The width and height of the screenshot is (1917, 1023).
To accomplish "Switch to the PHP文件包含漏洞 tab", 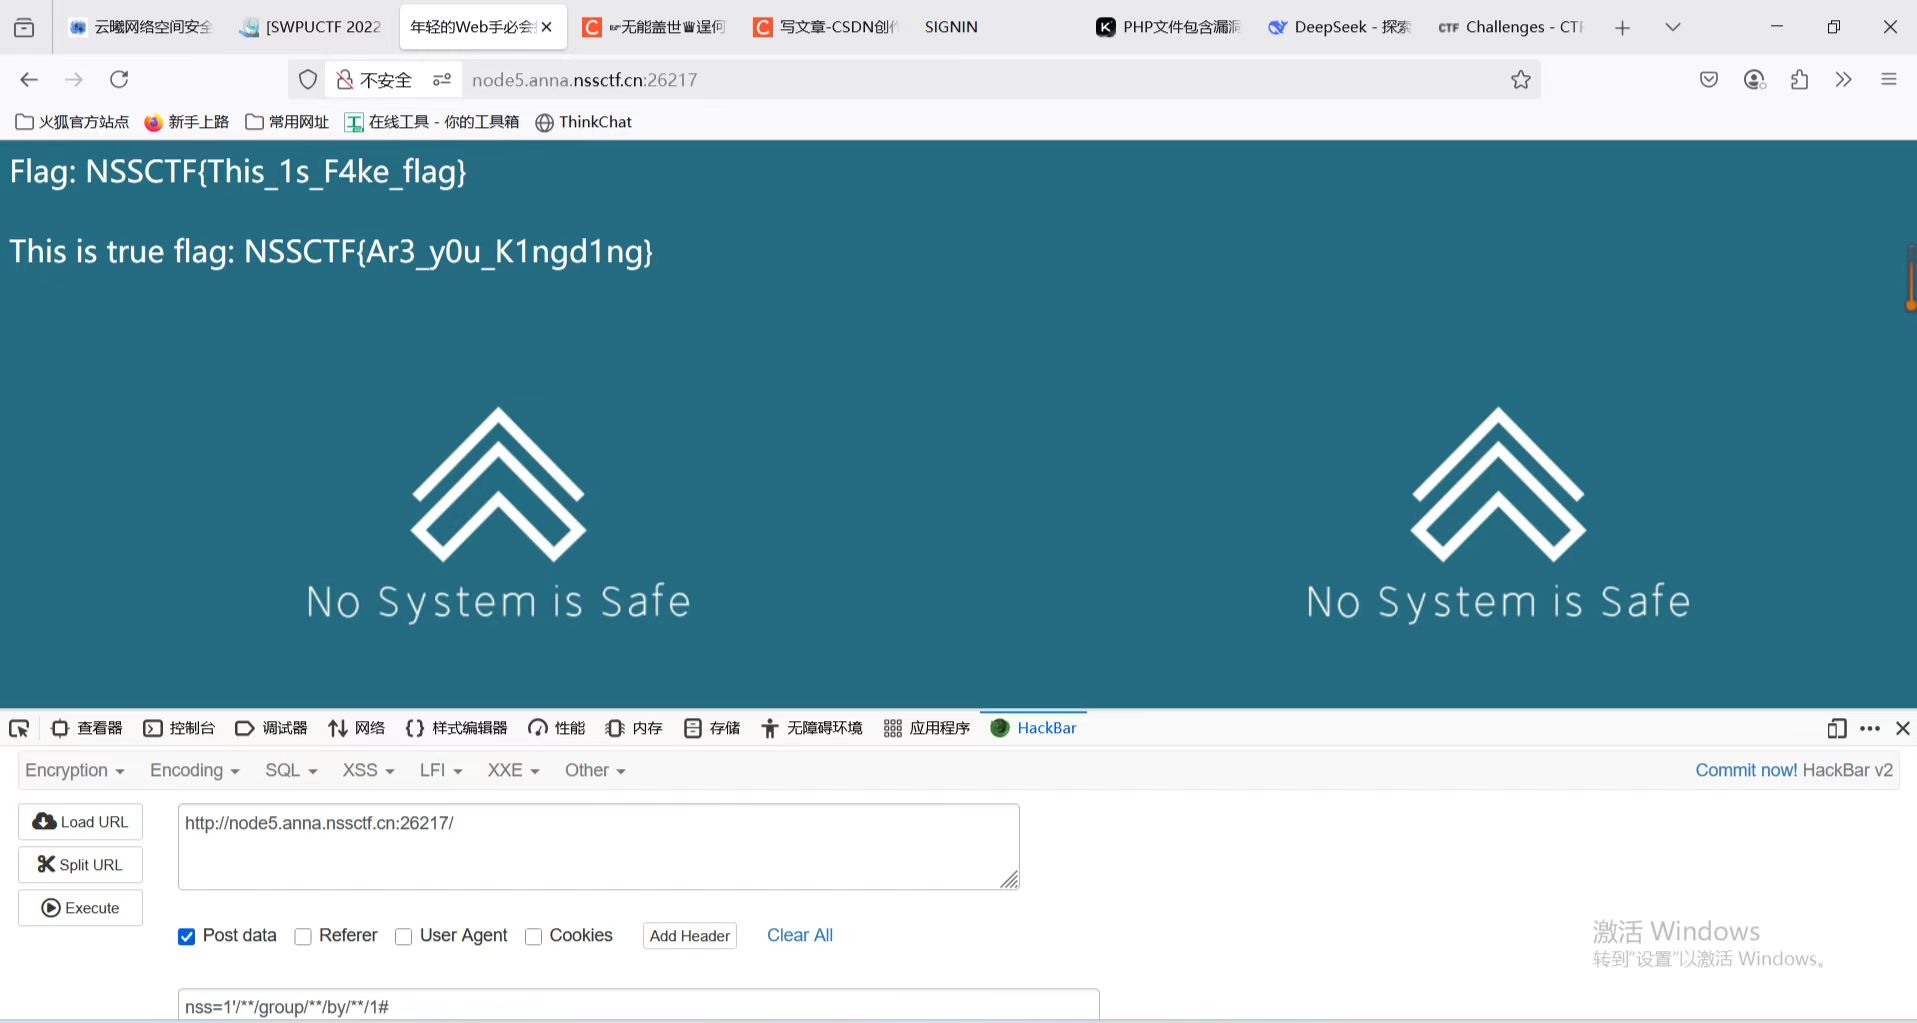I will 1167,27.
